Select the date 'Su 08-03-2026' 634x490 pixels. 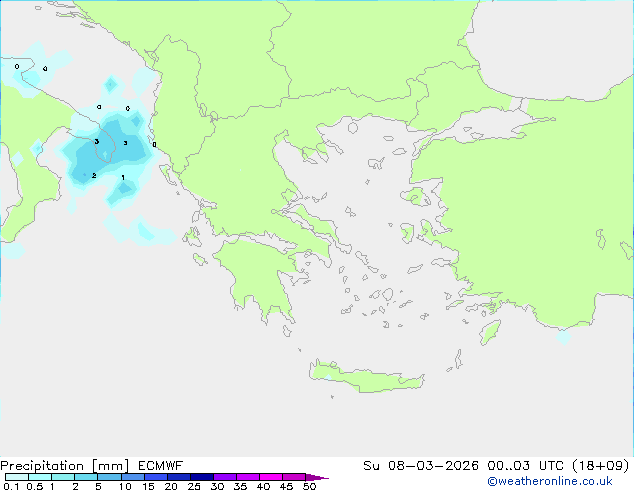421,466
